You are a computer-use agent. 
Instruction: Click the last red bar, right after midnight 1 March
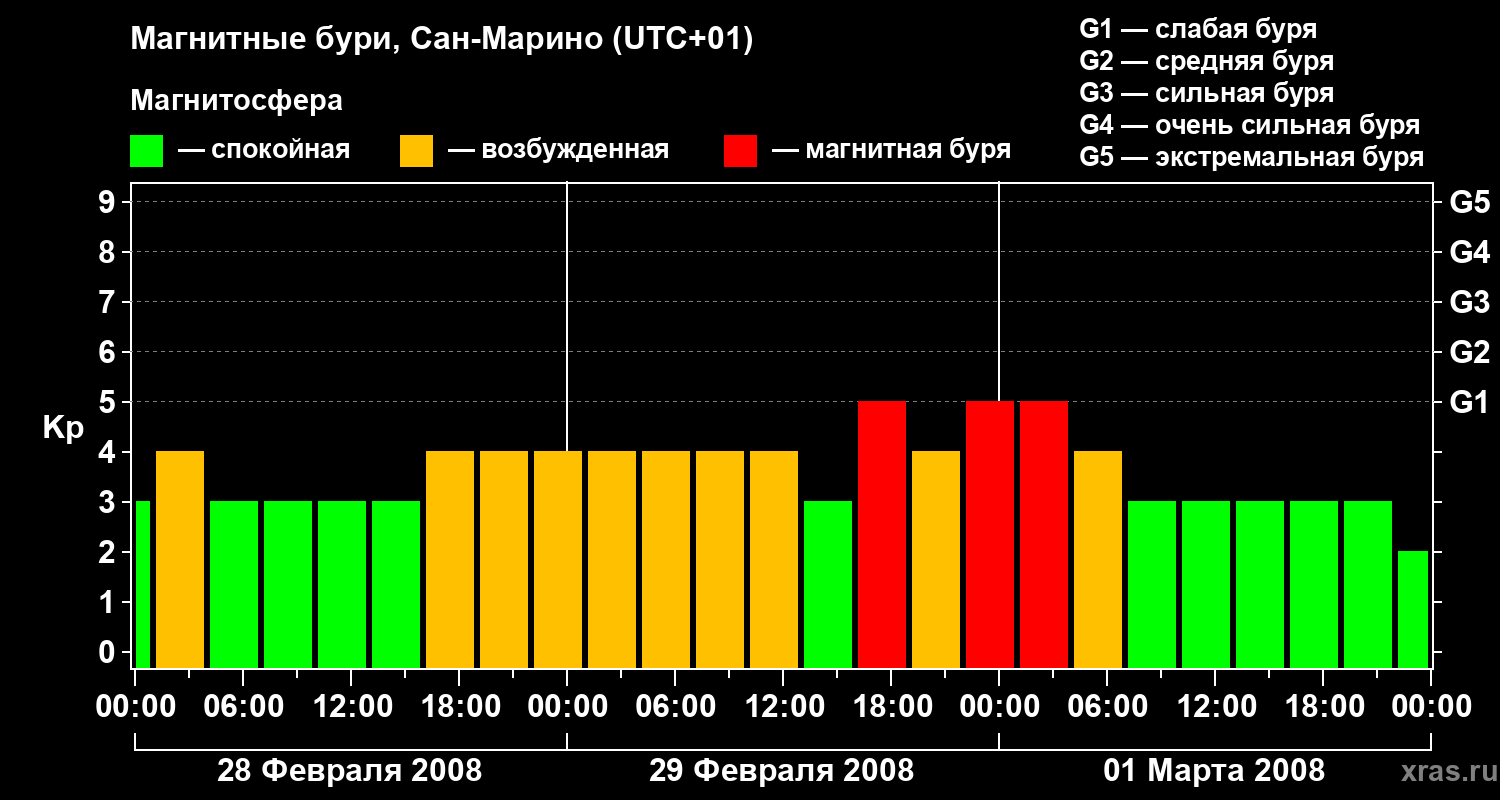click(x=1044, y=535)
